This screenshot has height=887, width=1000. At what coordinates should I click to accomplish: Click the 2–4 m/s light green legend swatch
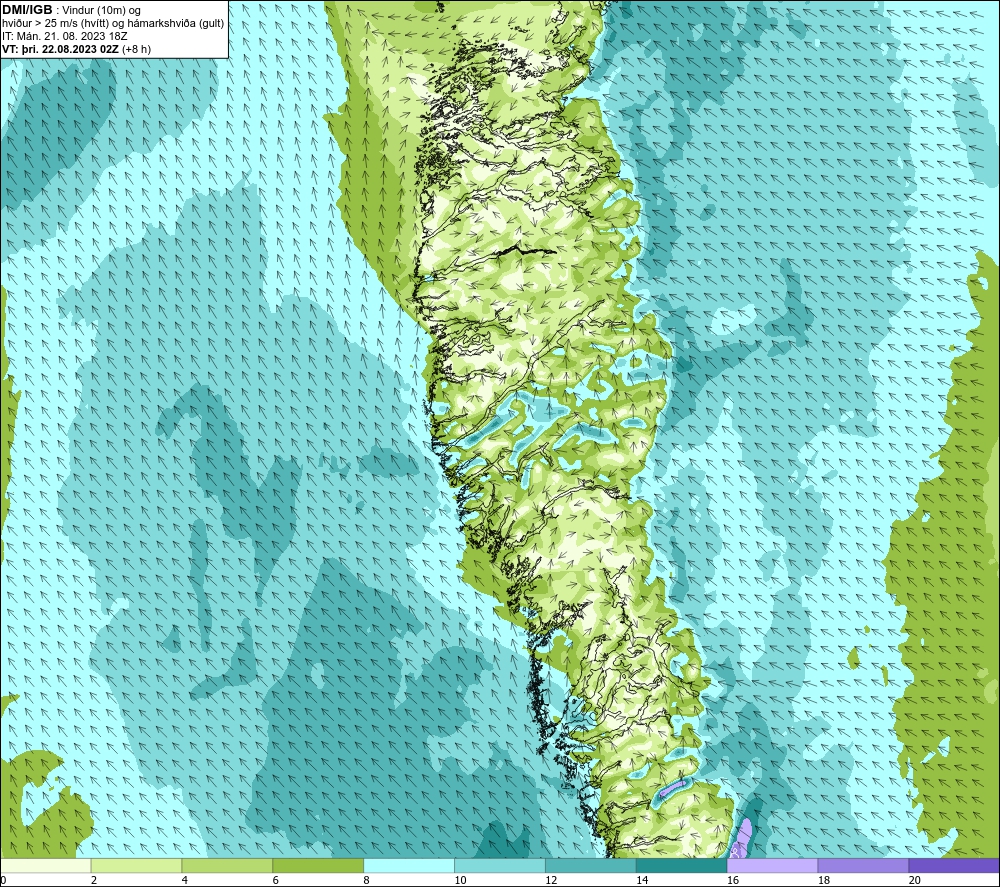click(136, 866)
